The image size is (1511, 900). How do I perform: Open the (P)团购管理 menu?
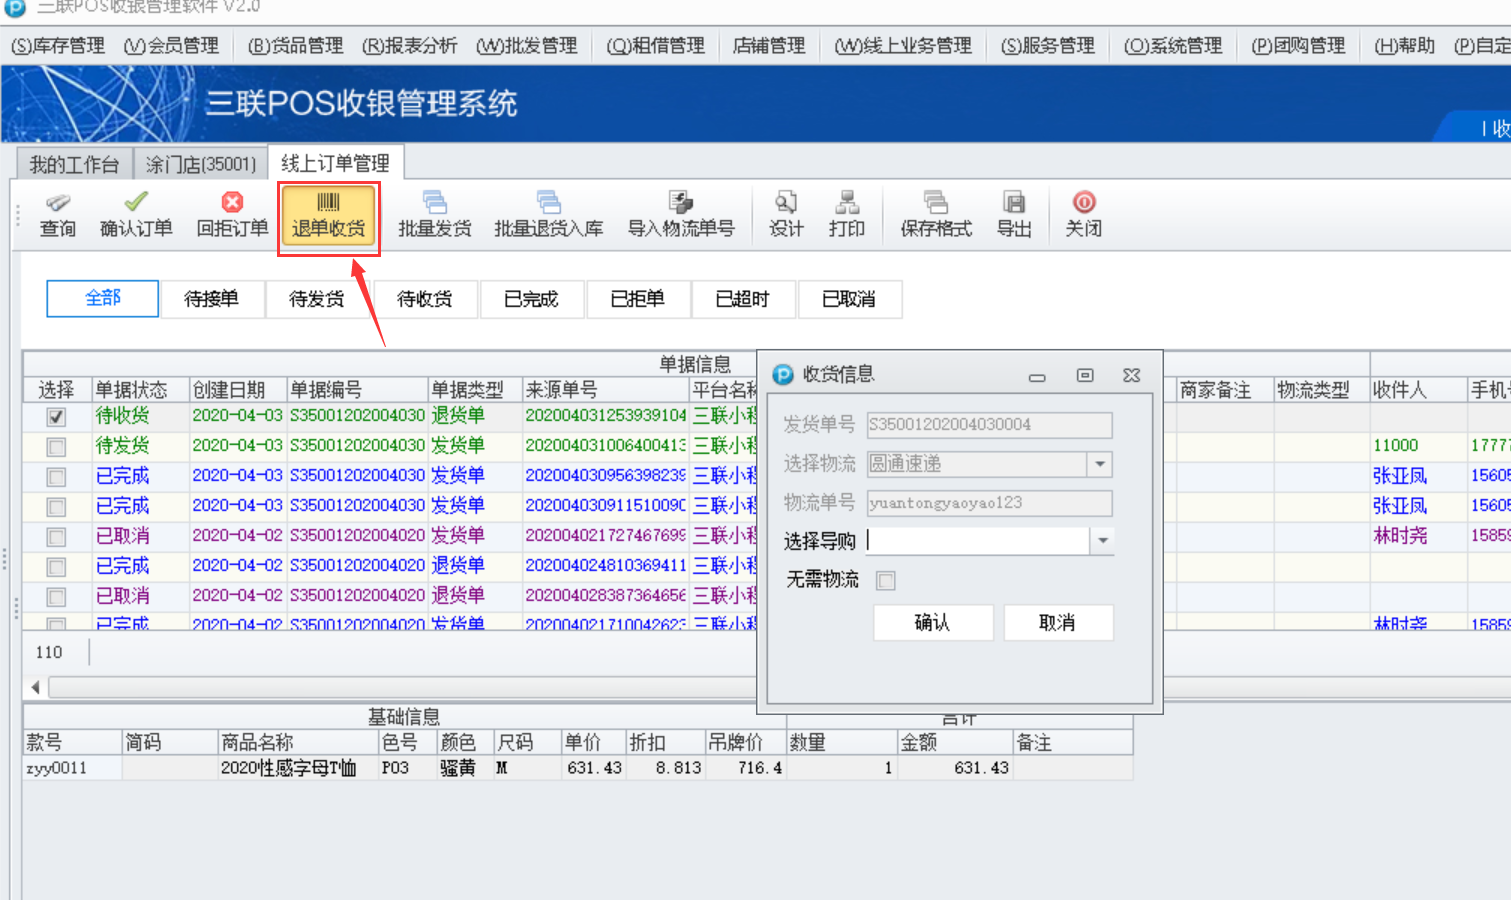click(1298, 46)
